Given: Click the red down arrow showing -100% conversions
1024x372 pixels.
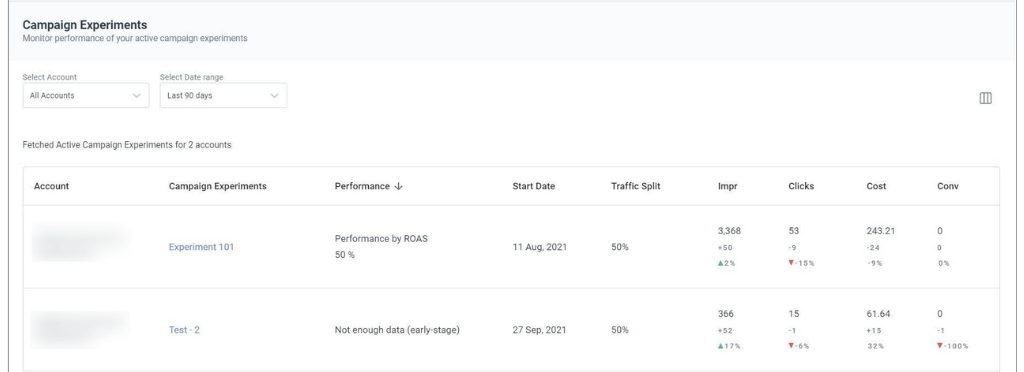Looking at the screenshot, I should [940, 347].
